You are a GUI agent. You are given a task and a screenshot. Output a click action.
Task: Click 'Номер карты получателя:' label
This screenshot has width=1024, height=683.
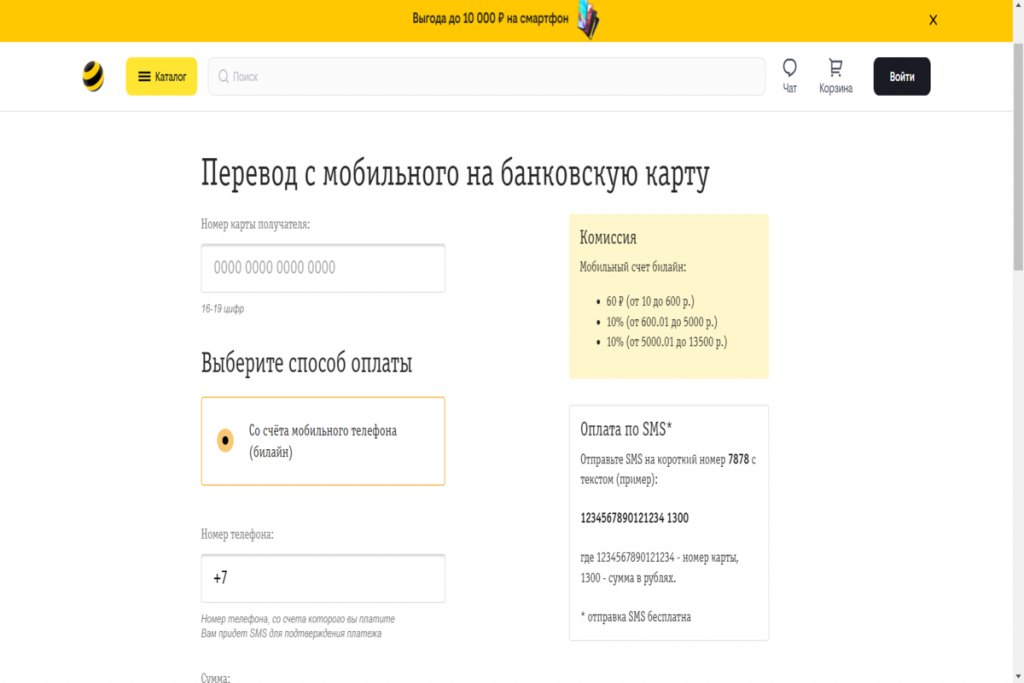tap(255, 224)
